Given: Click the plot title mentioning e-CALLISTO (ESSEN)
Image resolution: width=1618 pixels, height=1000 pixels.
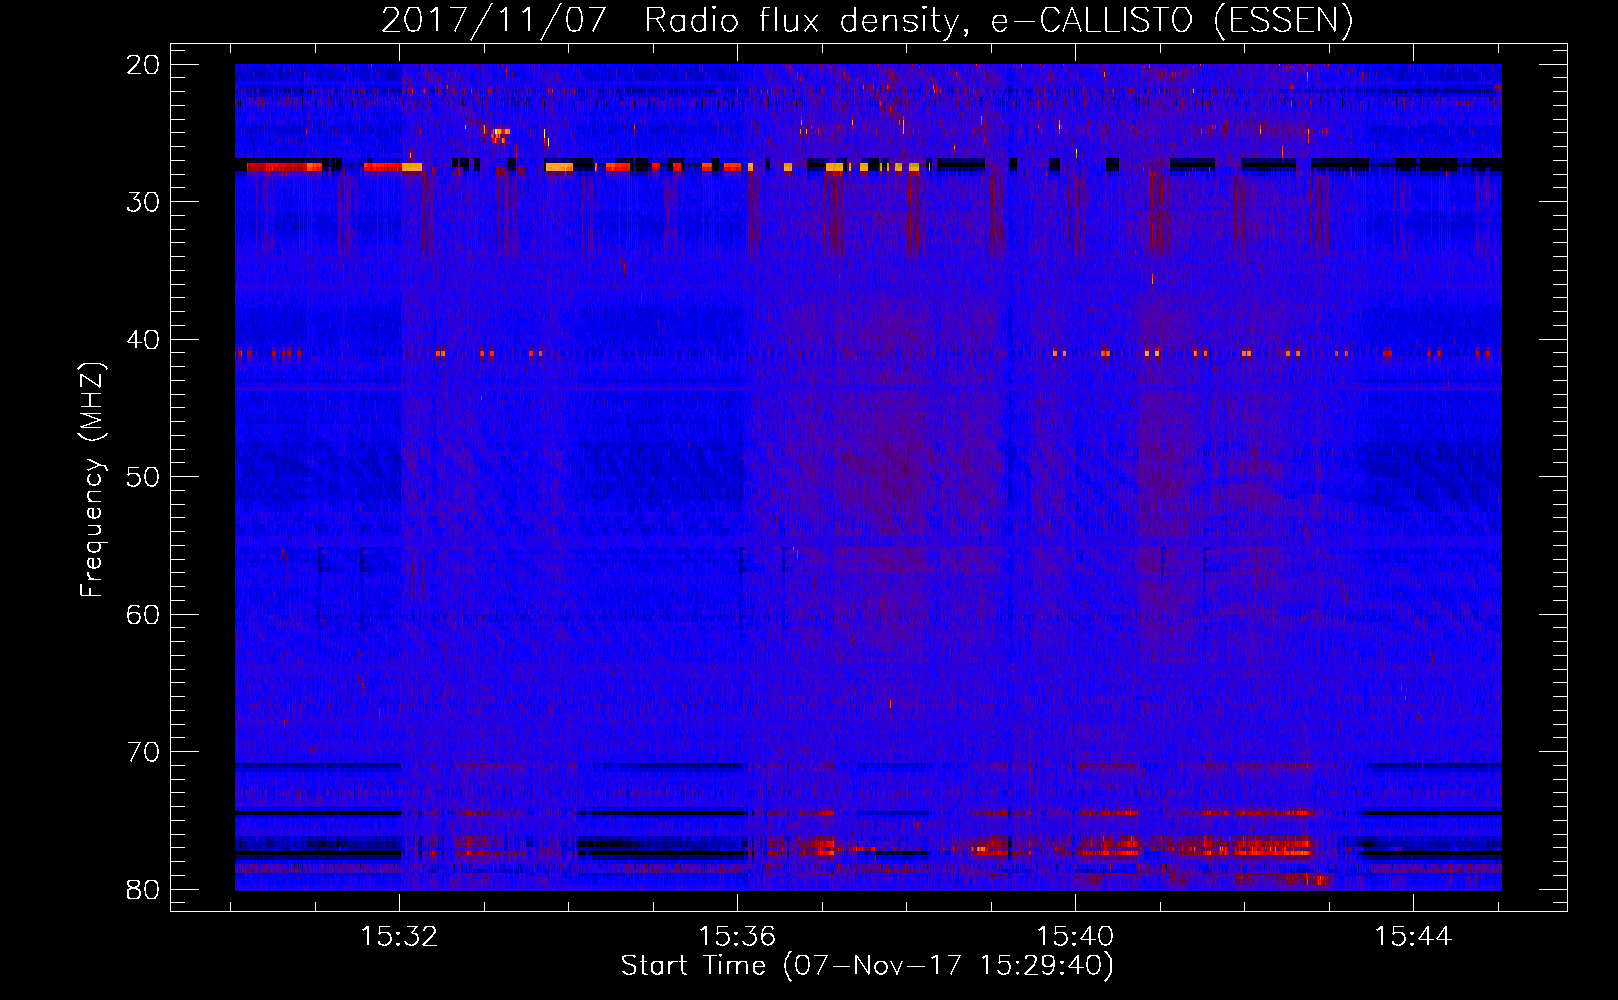Looking at the screenshot, I should point(867,20).
